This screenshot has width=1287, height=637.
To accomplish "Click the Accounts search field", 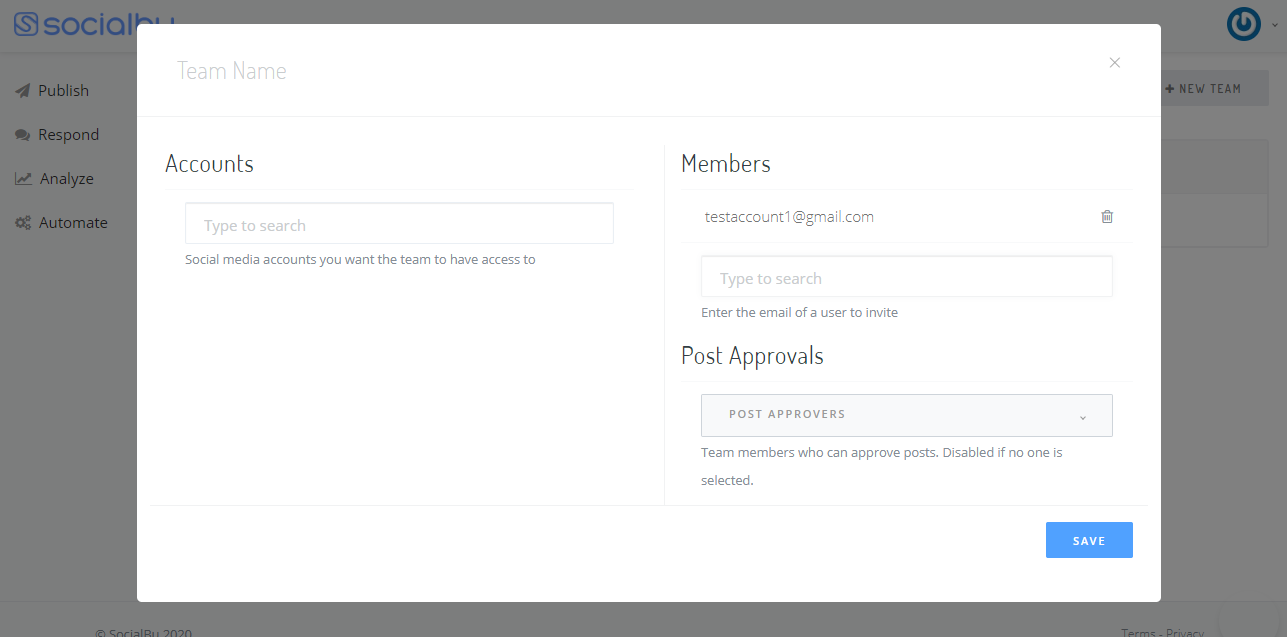I will click(399, 224).
